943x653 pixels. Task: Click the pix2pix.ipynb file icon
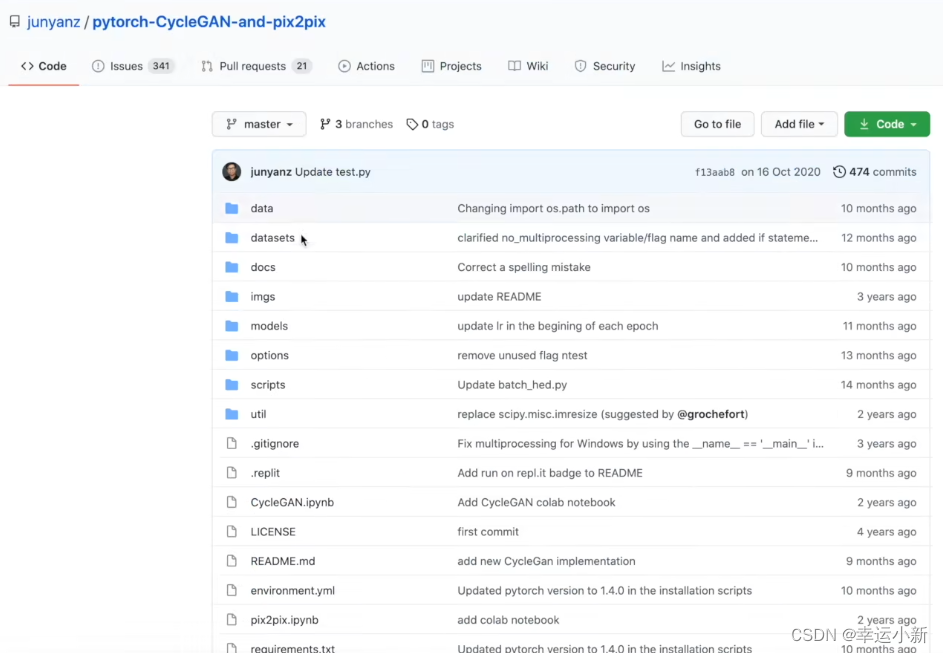tap(232, 620)
